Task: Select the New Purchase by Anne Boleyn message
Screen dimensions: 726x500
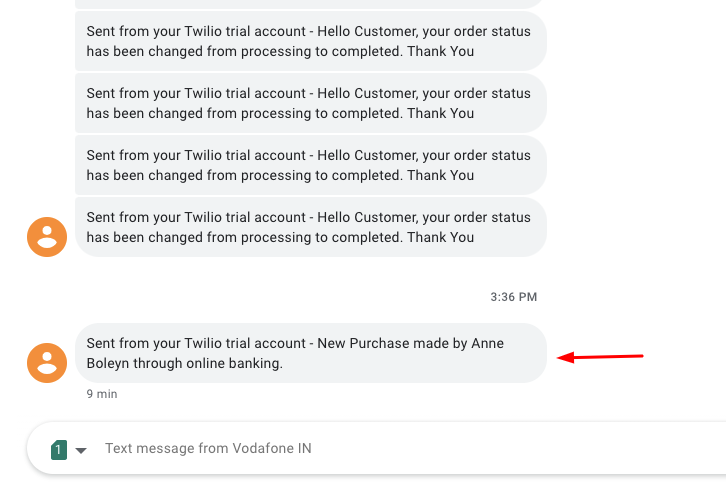Action: [x=311, y=353]
